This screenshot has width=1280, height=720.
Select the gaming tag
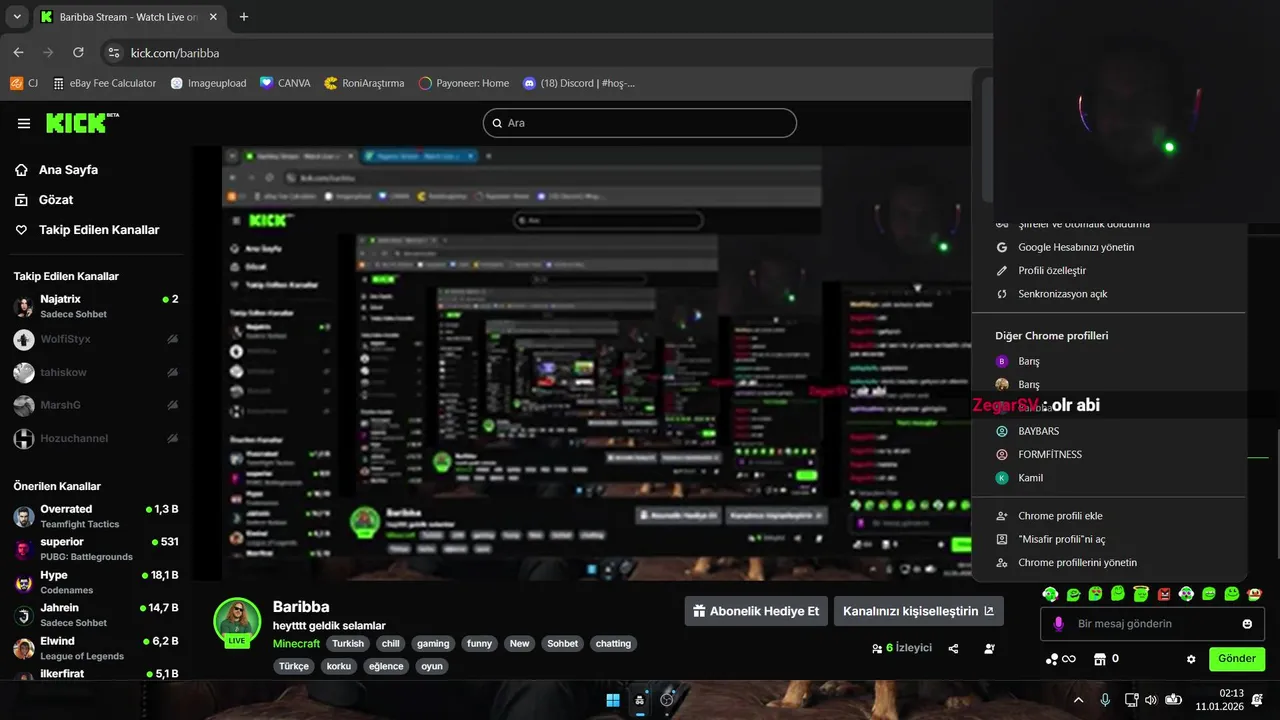[433, 644]
